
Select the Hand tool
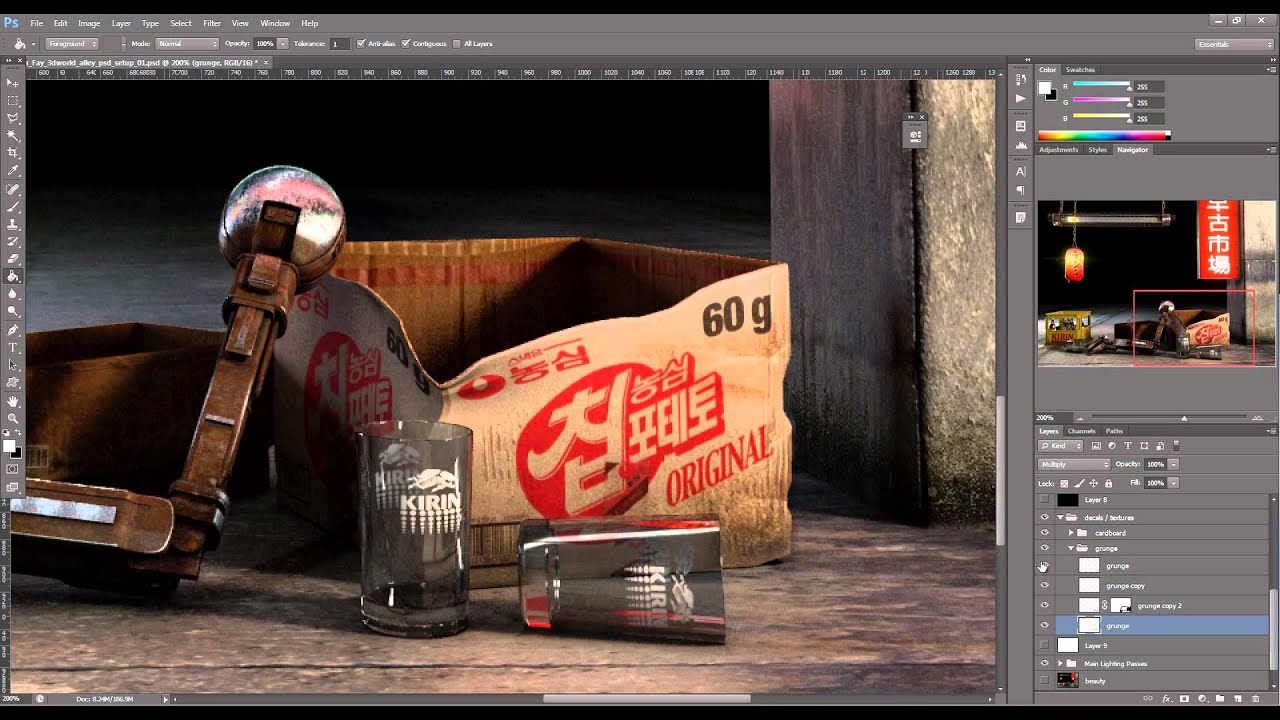(x=13, y=401)
